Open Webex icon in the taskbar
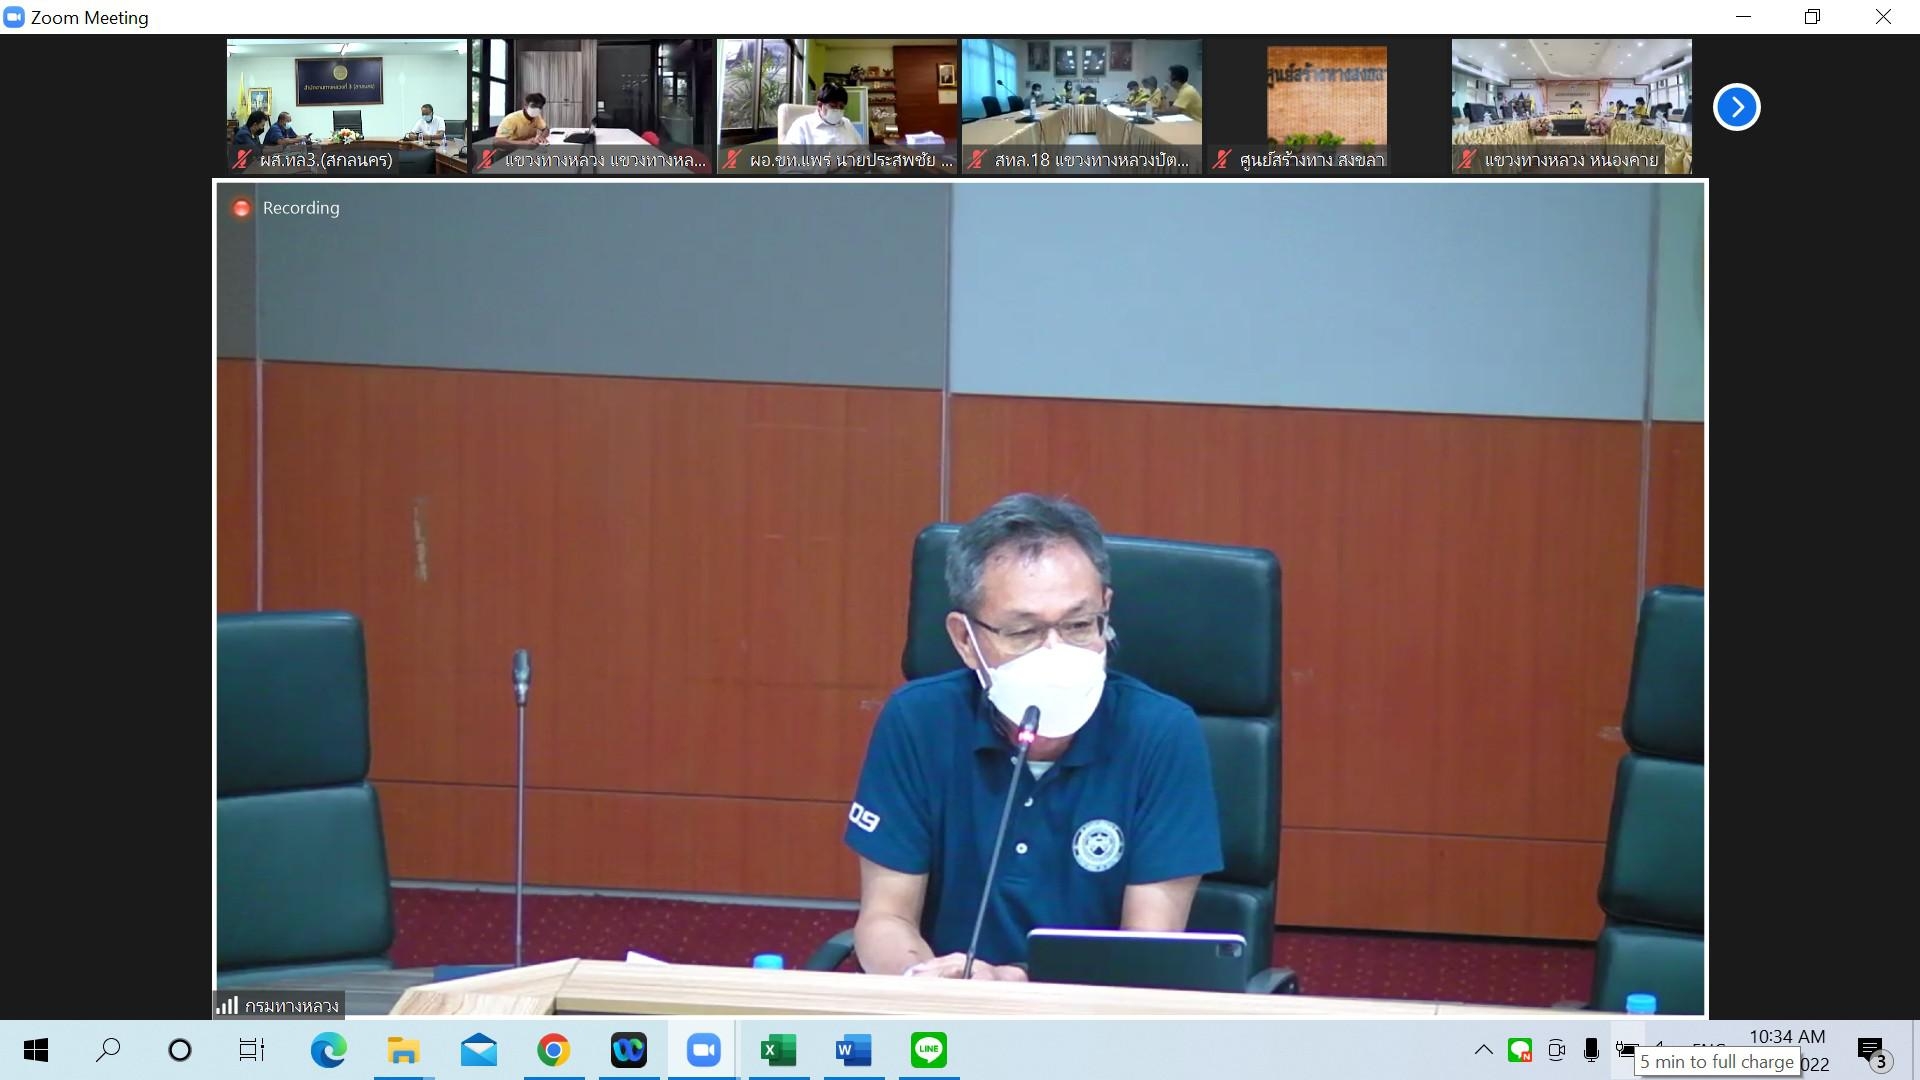Viewport: 1920px width, 1080px height. coord(628,1050)
